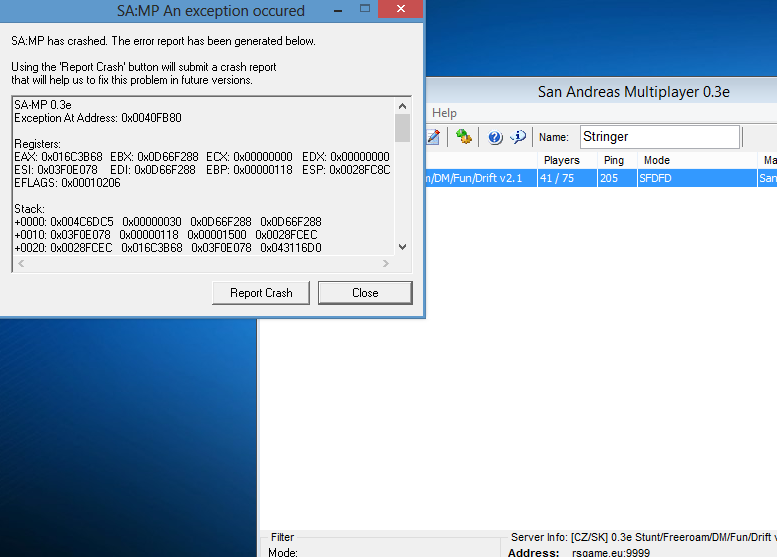Click the EFLAGS: 0x00010206 line
Image resolution: width=777 pixels, height=557 pixels.
coord(67,183)
